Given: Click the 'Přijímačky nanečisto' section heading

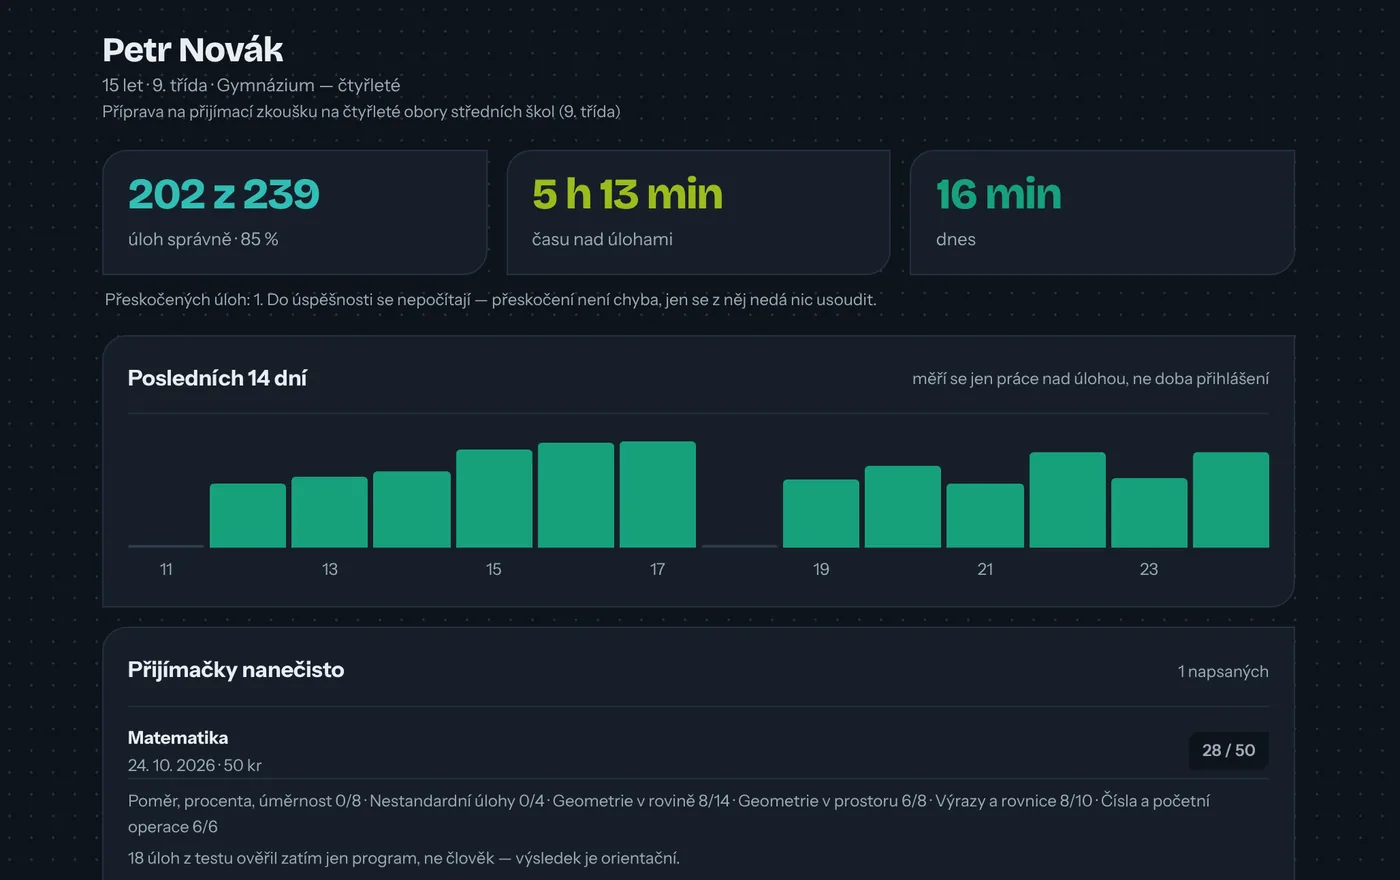Looking at the screenshot, I should [x=236, y=670].
